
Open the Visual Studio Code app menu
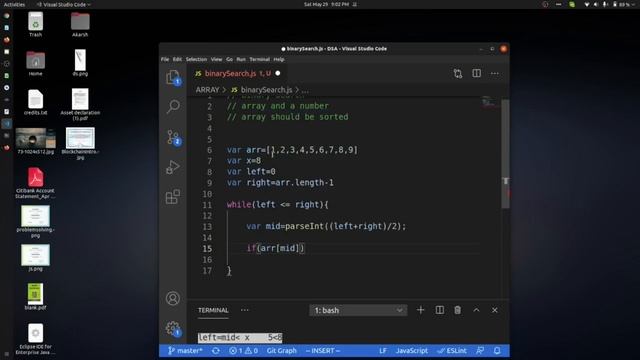[64, 4]
